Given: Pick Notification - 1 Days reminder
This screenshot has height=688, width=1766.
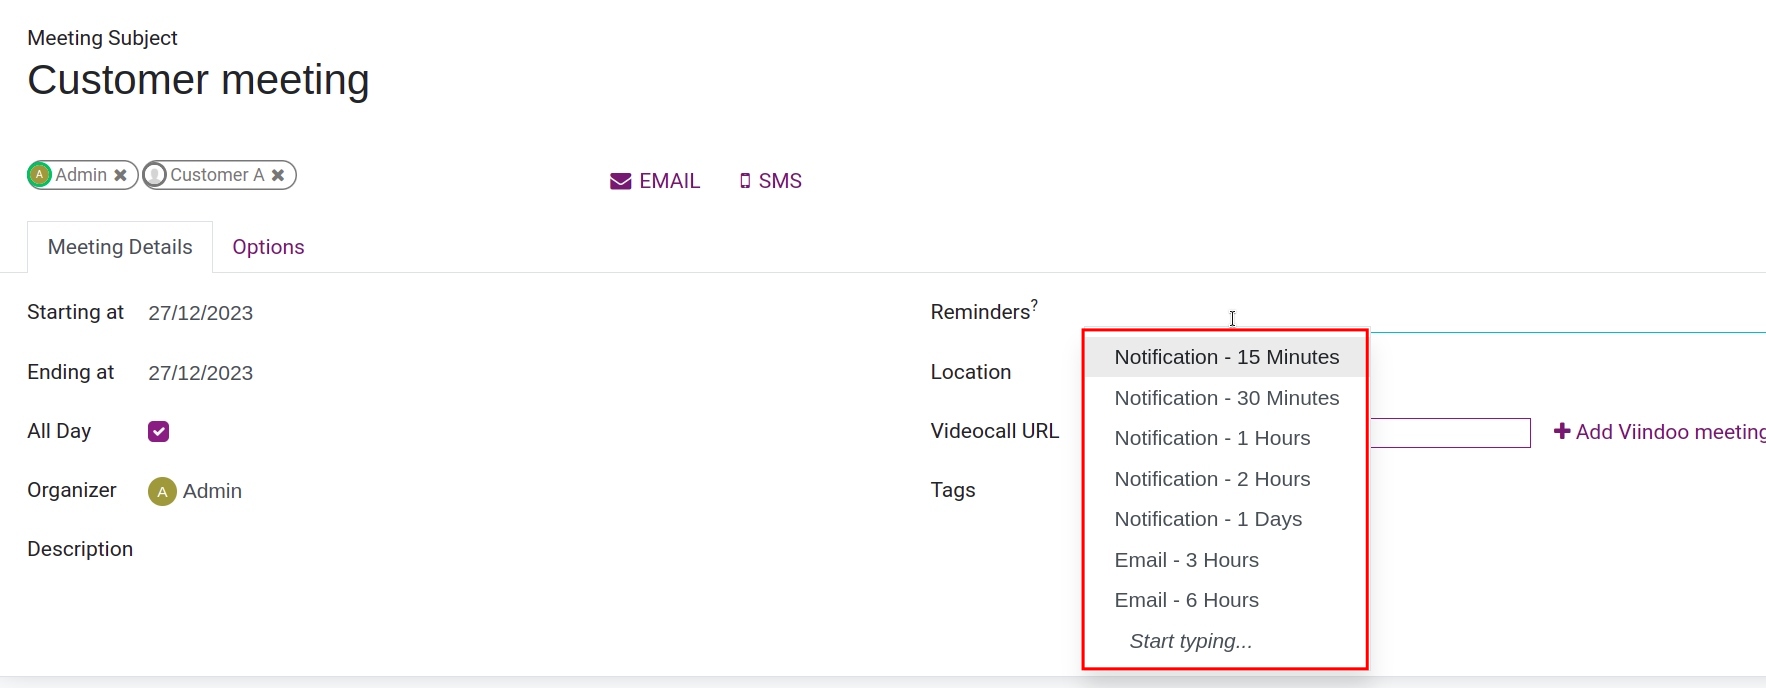Looking at the screenshot, I should [1226, 519].
